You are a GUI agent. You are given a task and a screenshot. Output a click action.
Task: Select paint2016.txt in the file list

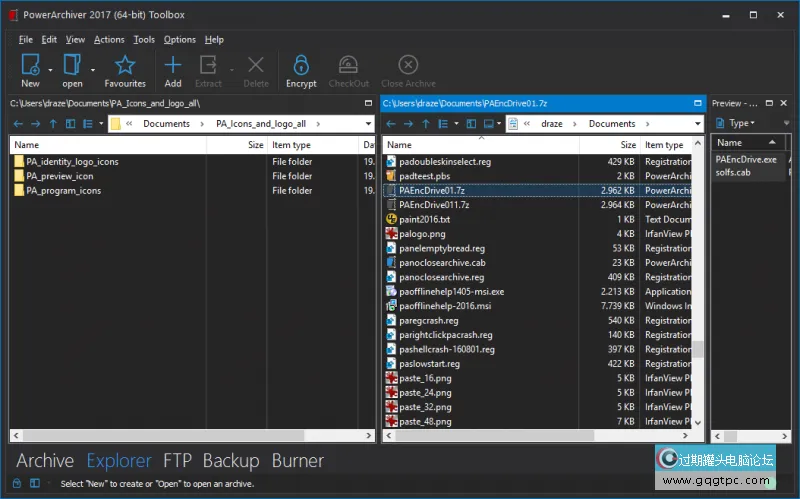[x=424, y=219]
